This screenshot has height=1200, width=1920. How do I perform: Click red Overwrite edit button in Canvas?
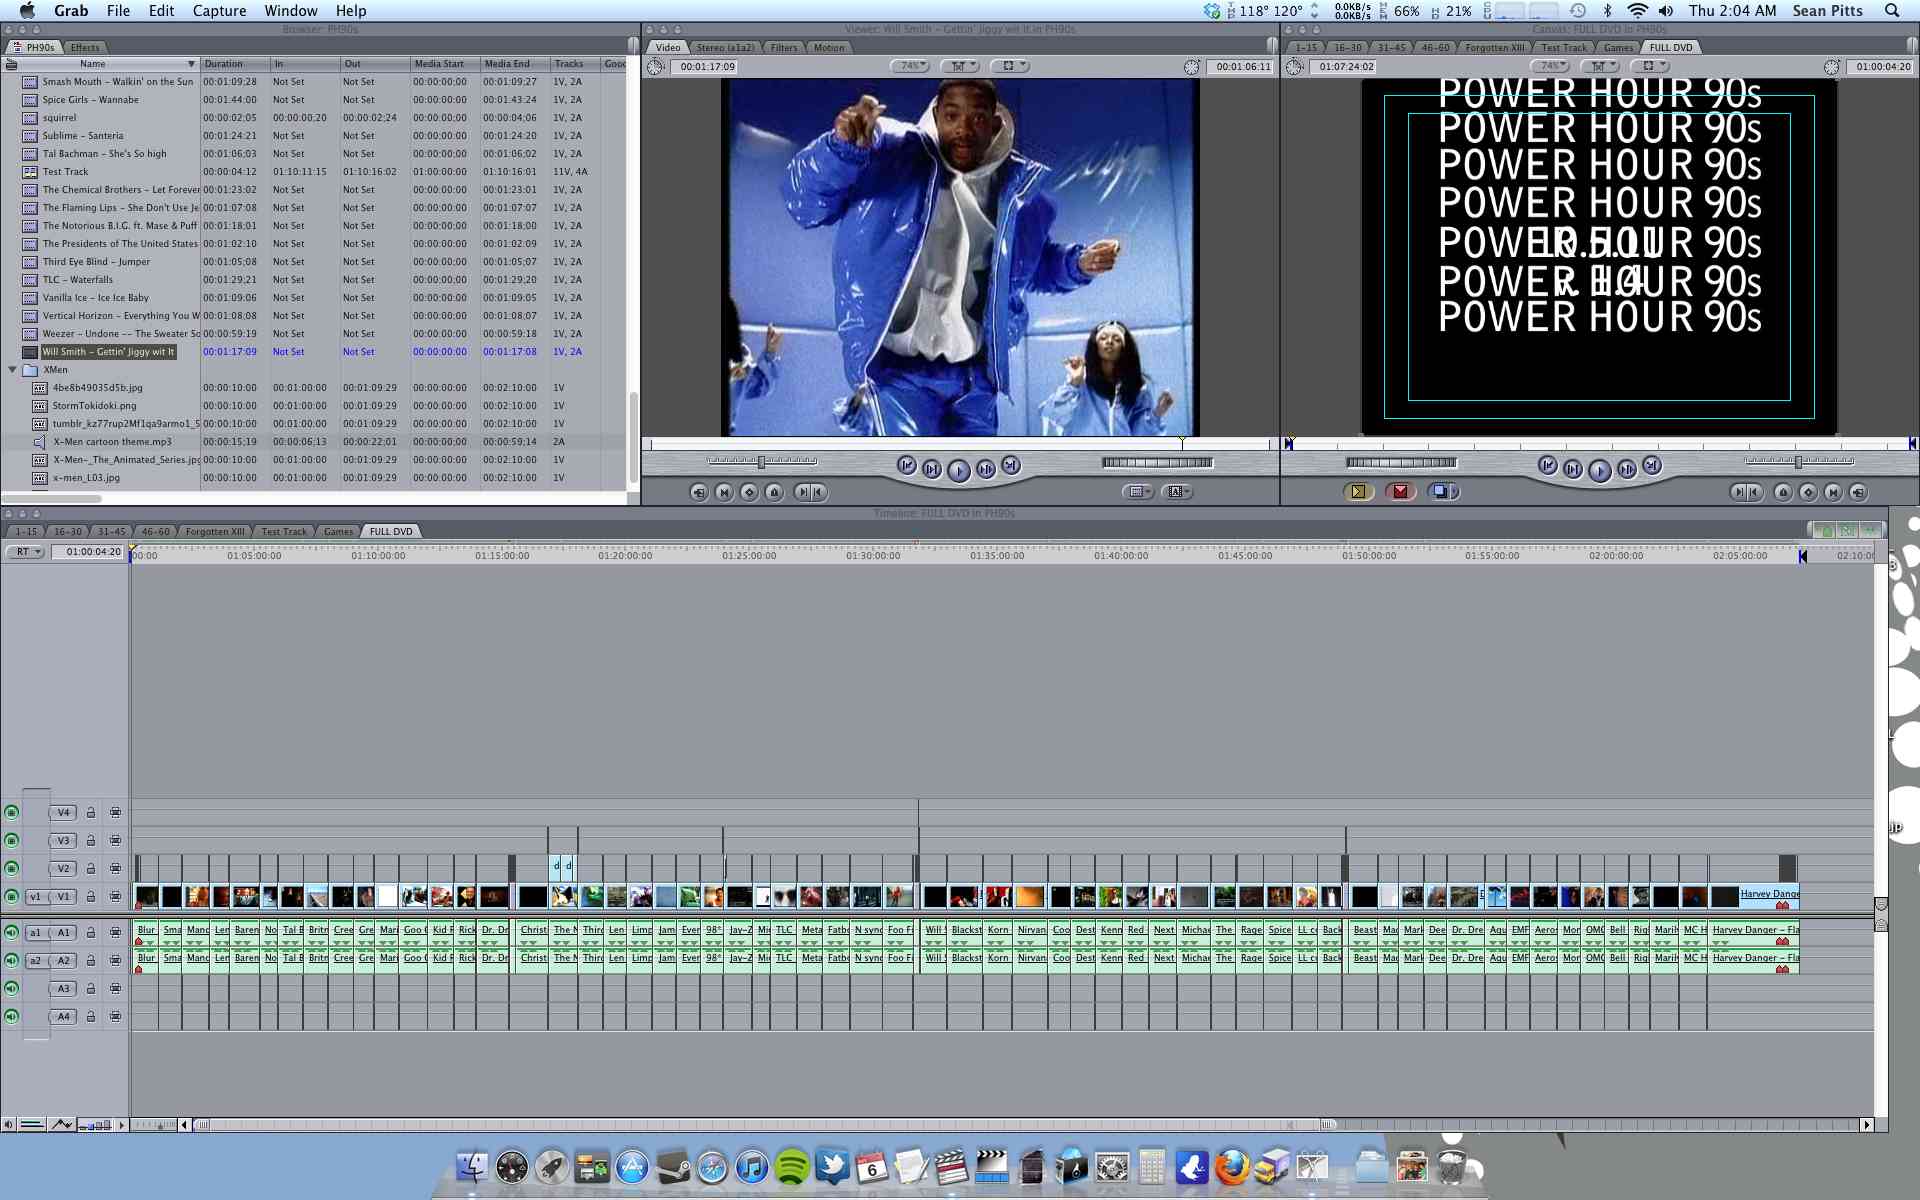(x=1400, y=492)
